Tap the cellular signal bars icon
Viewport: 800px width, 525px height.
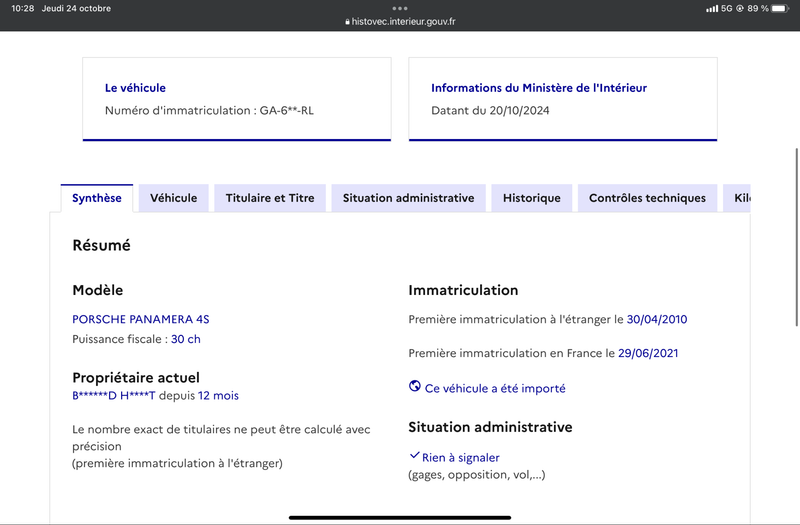(712, 8)
